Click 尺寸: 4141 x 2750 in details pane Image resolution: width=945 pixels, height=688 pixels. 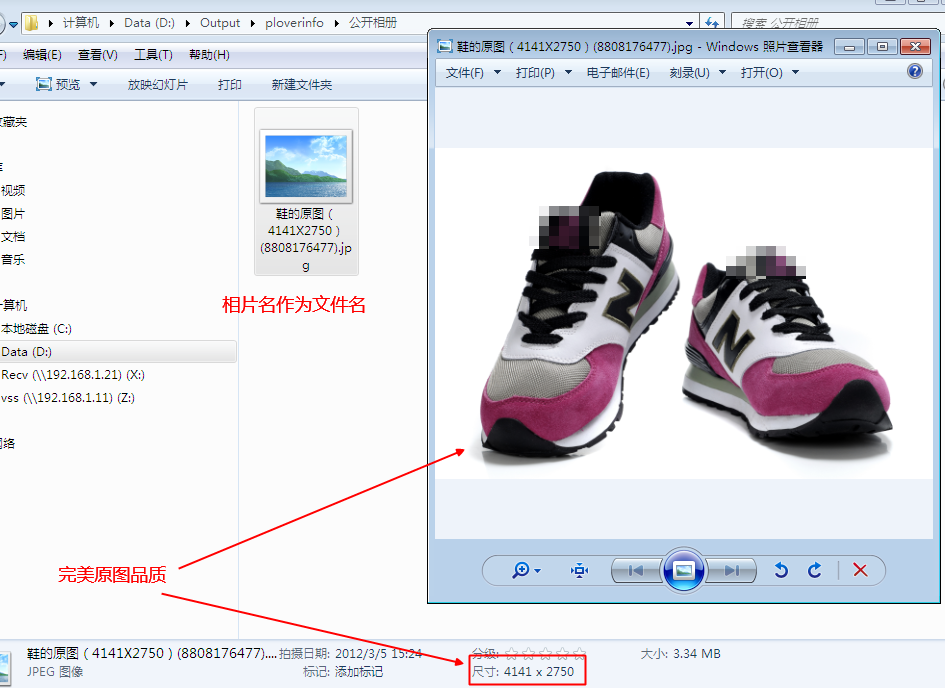click(523, 672)
